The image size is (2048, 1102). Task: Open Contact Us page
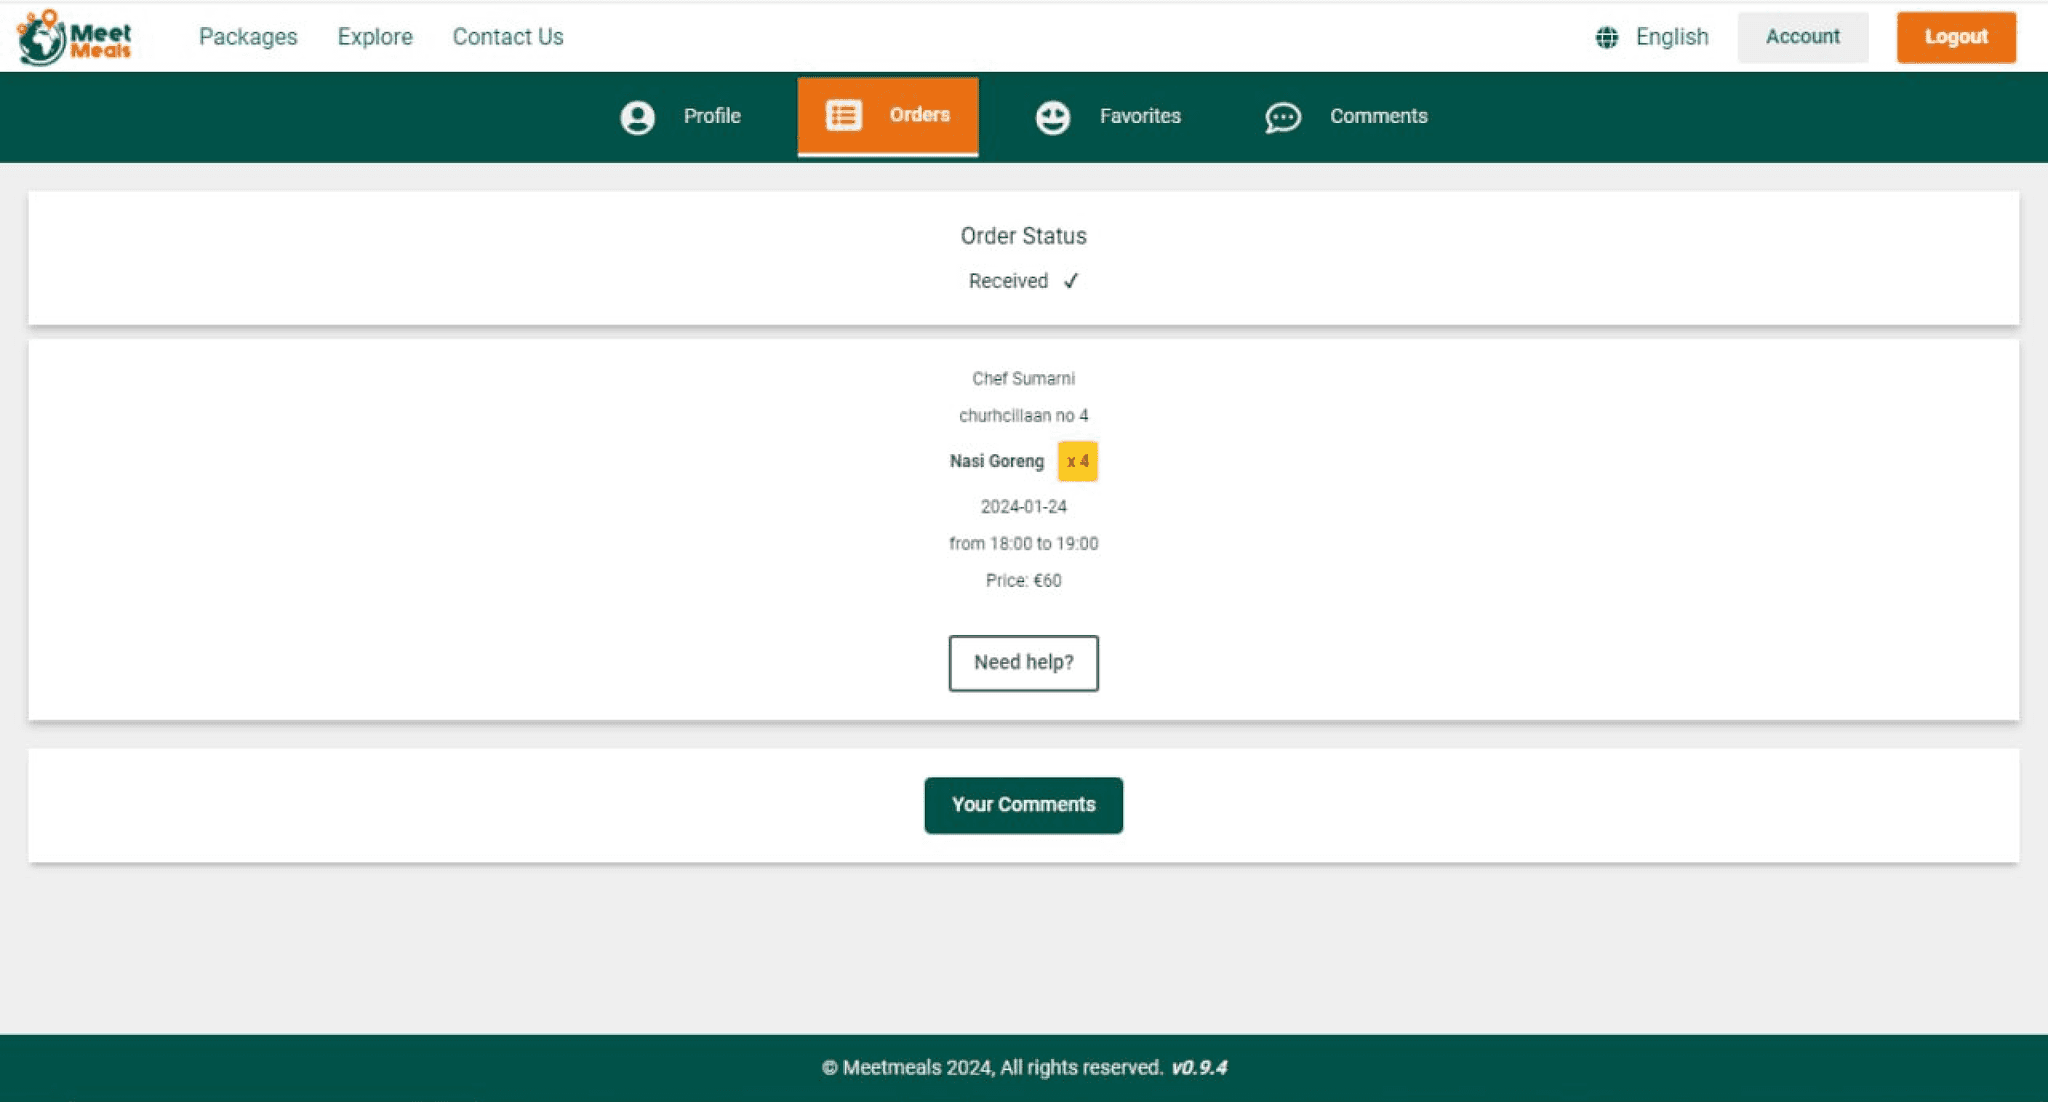point(508,37)
